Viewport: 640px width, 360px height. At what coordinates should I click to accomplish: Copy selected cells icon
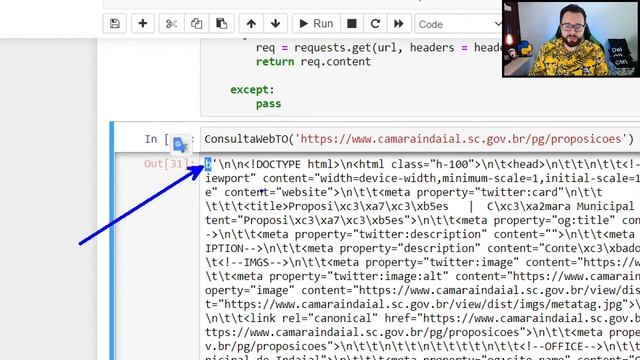pyautogui.click(x=196, y=24)
